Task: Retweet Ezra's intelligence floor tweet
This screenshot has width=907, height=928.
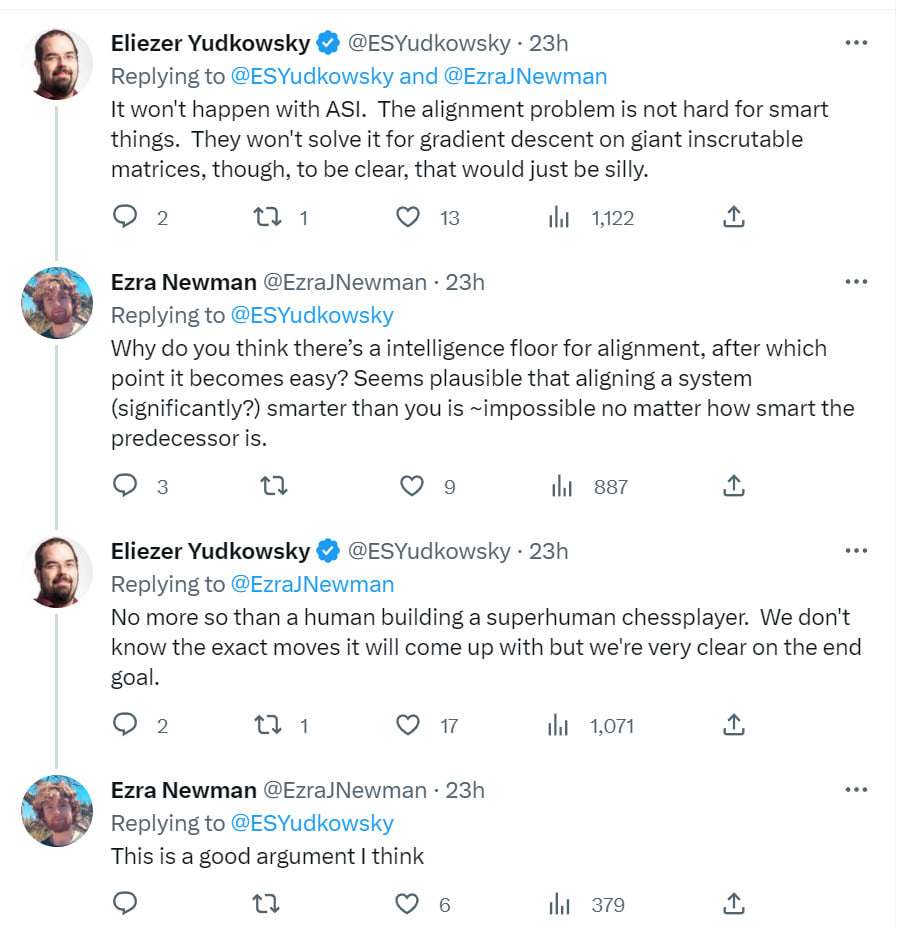Action: click(x=273, y=486)
